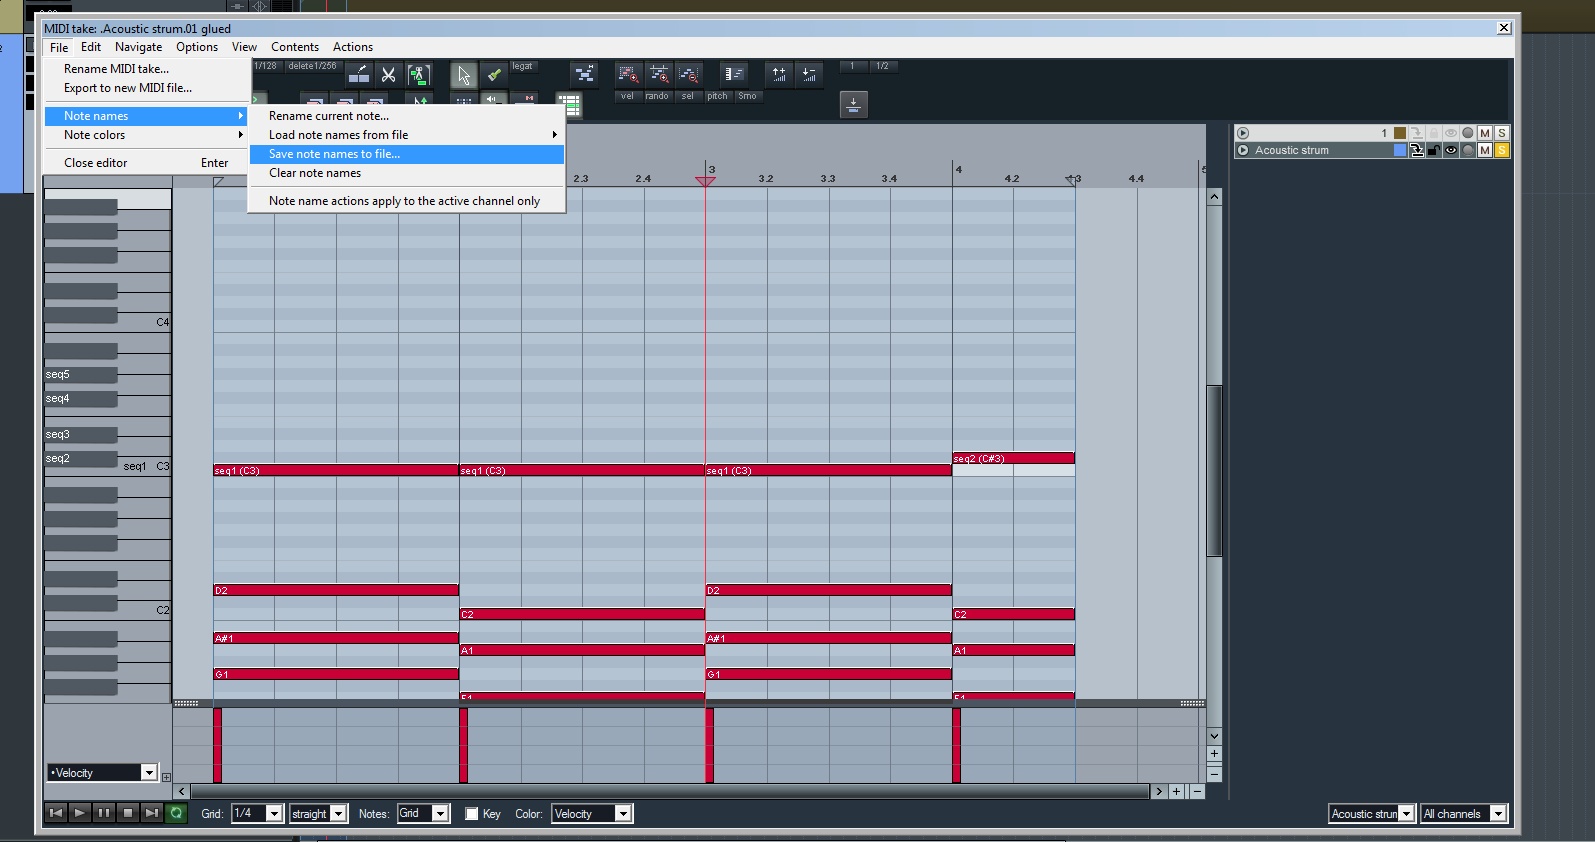Mute the Acoustic strum track
The width and height of the screenshot is (1595, 842).
tap(1485, 151)
